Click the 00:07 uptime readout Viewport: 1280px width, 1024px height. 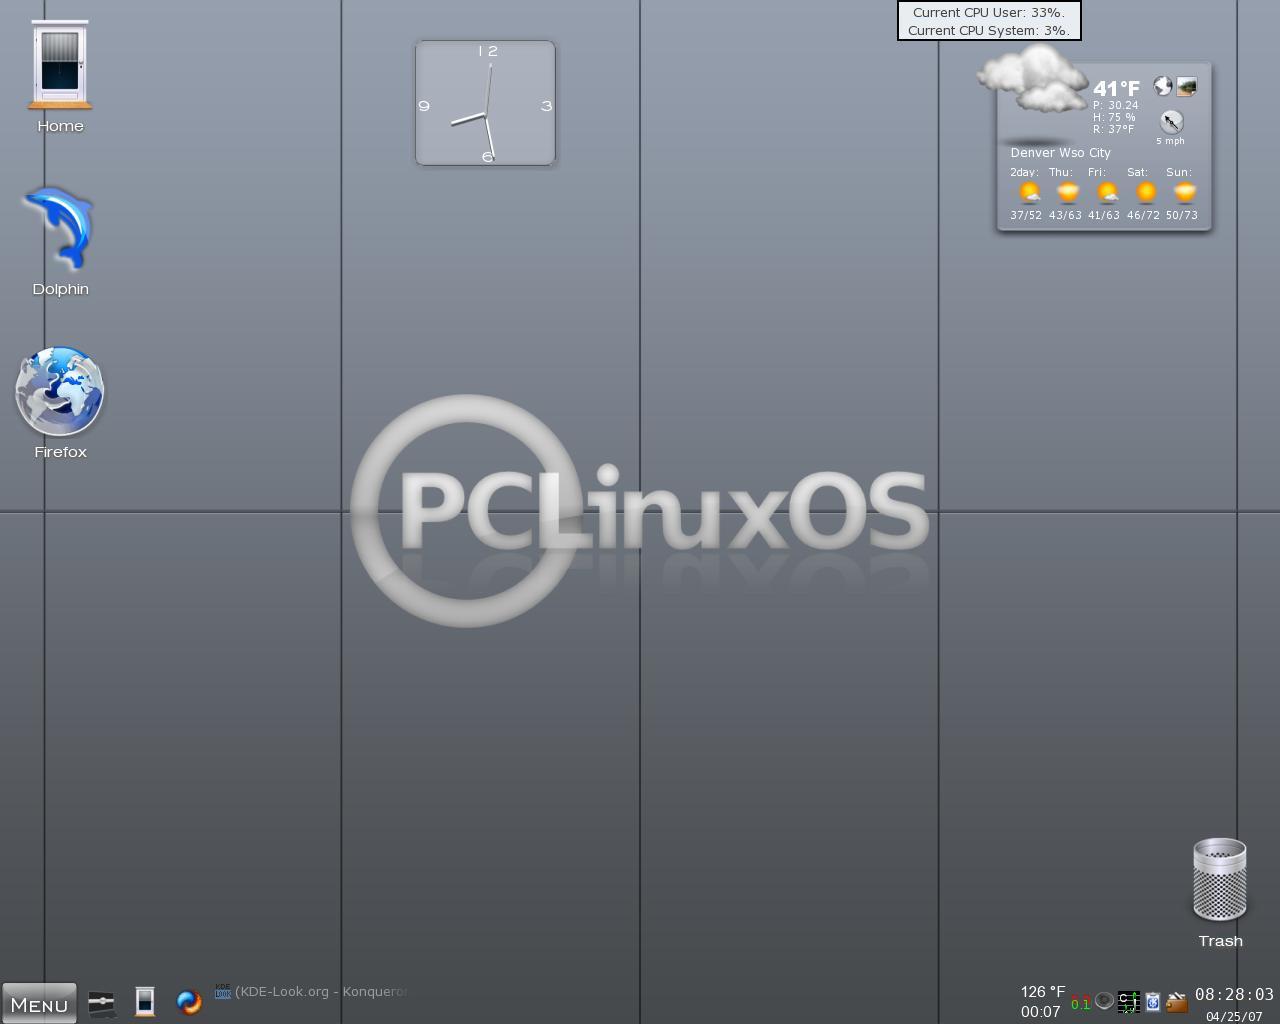click(x=1040, y=1012)
